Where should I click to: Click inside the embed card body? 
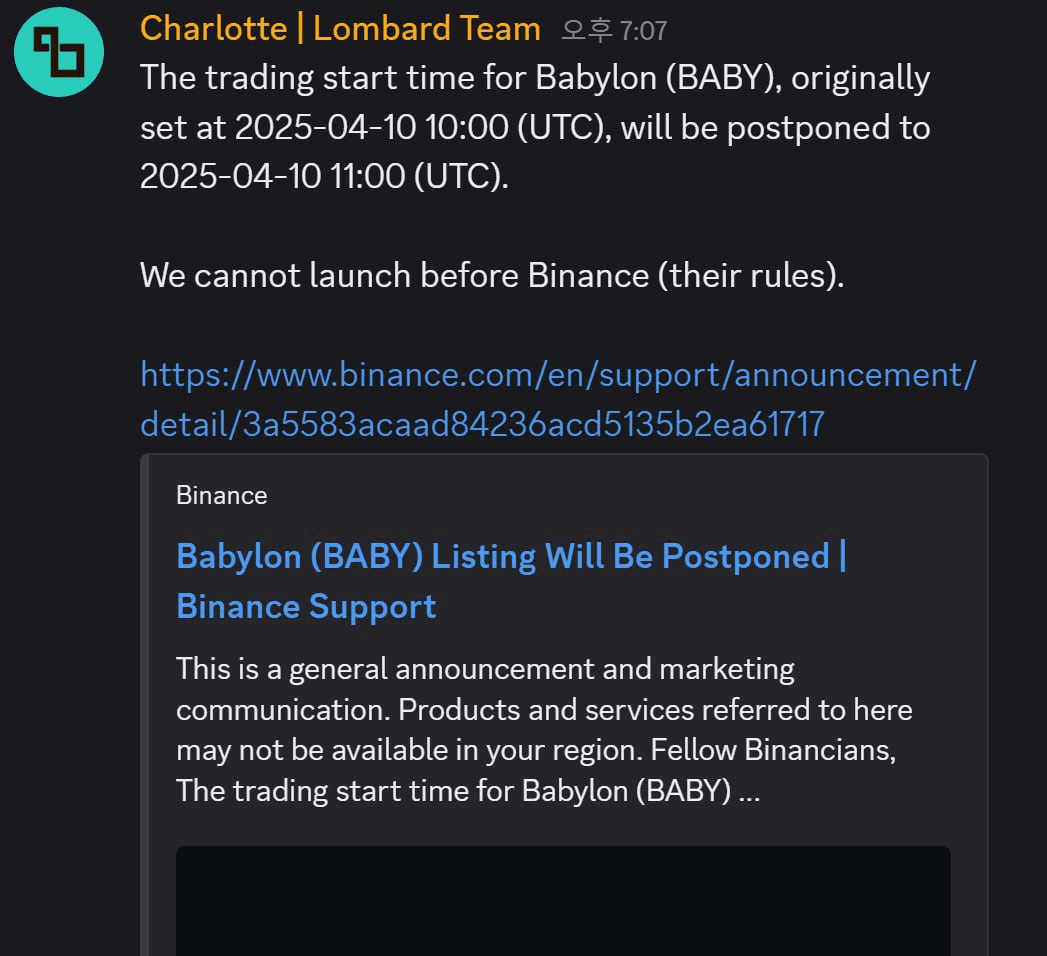562,700
